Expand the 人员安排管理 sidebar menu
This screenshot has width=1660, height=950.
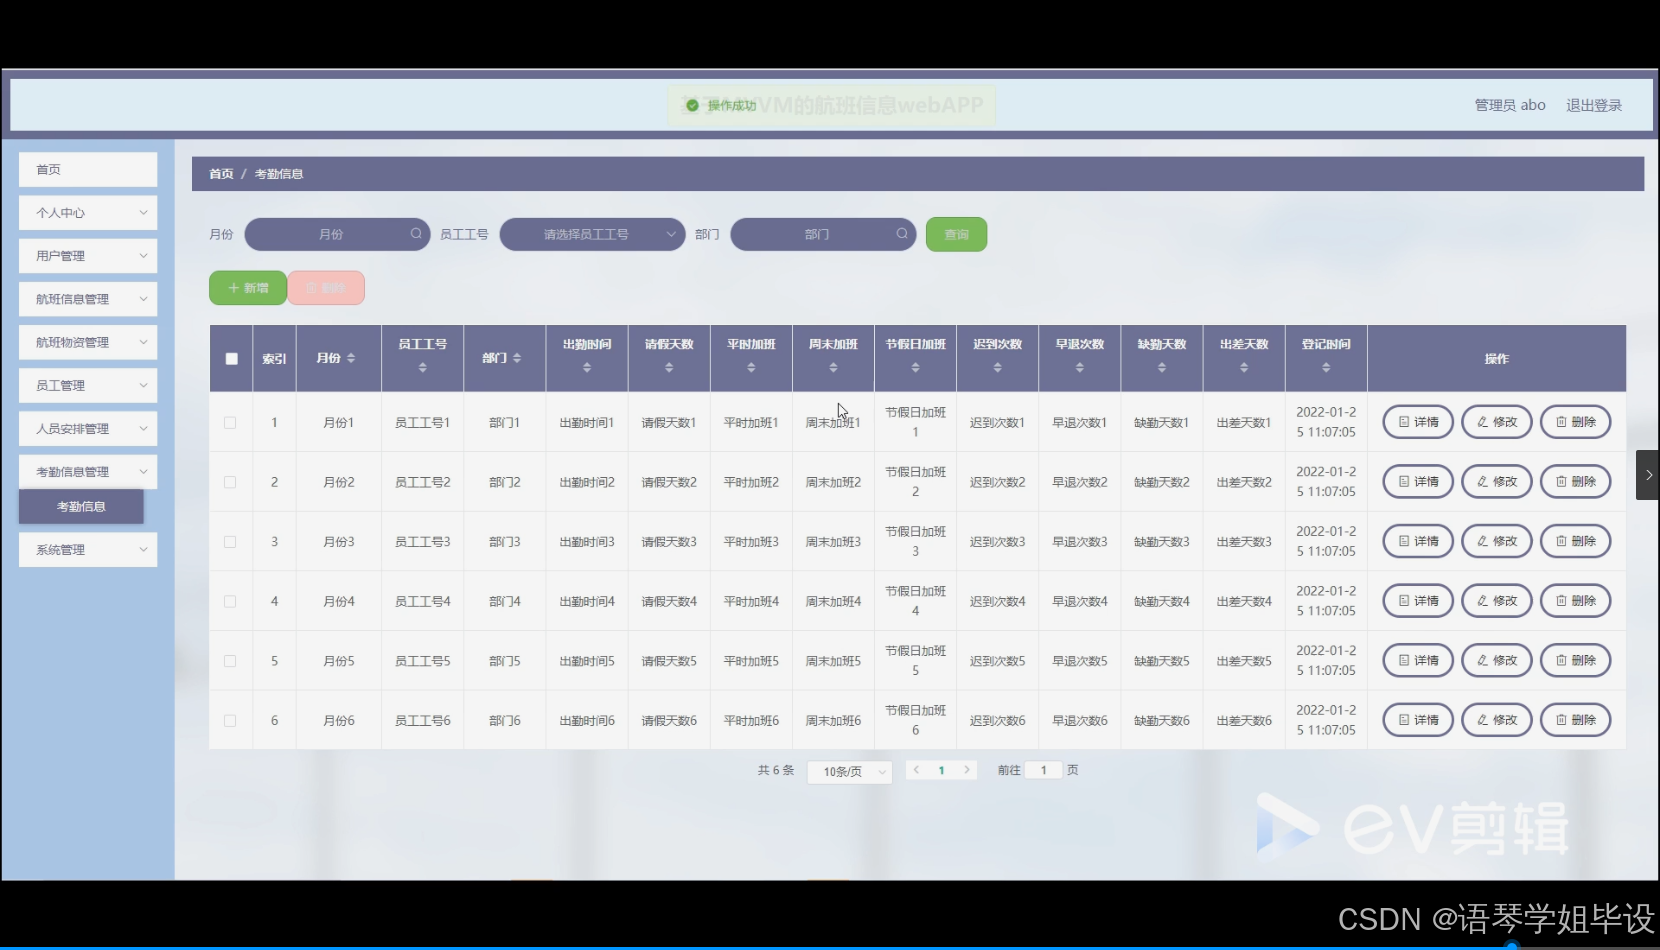click(88, 428)
